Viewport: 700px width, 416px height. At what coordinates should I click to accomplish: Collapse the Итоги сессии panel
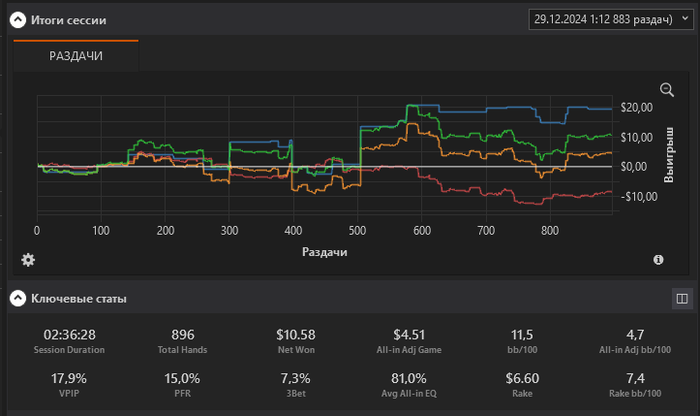point(18,20)
